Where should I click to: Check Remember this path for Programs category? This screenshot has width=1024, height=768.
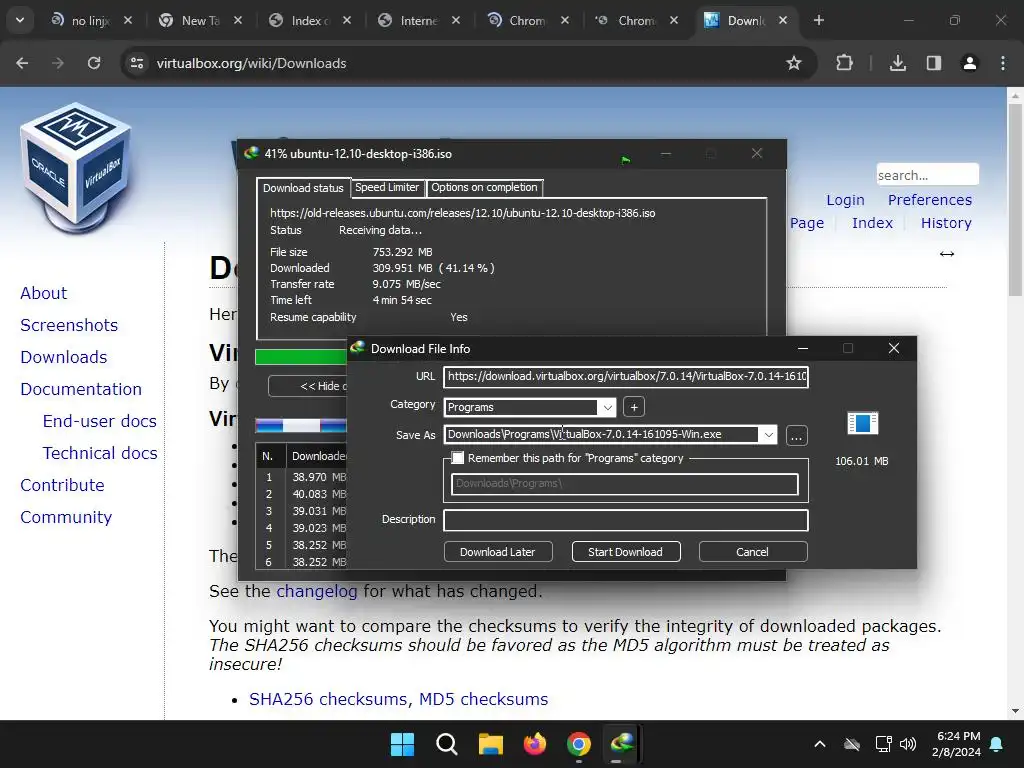[458, 458]
